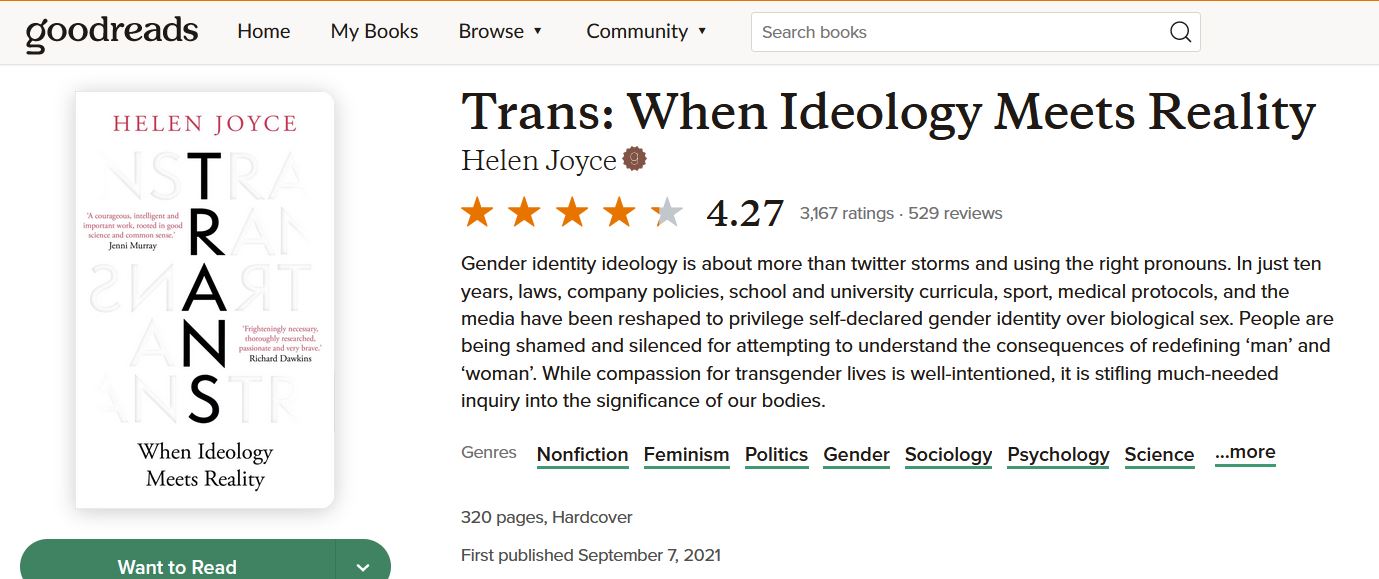Click the goodreads logo
This screenshot has height=579, width=1379.
[112, 32]
